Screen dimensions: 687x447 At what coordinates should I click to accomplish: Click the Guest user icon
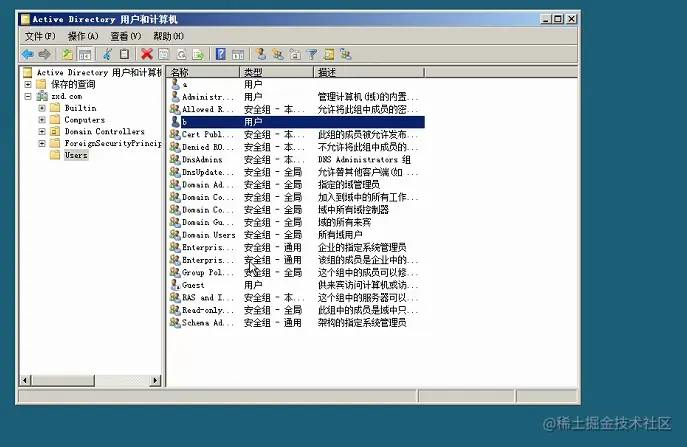(x=175, y=285)
